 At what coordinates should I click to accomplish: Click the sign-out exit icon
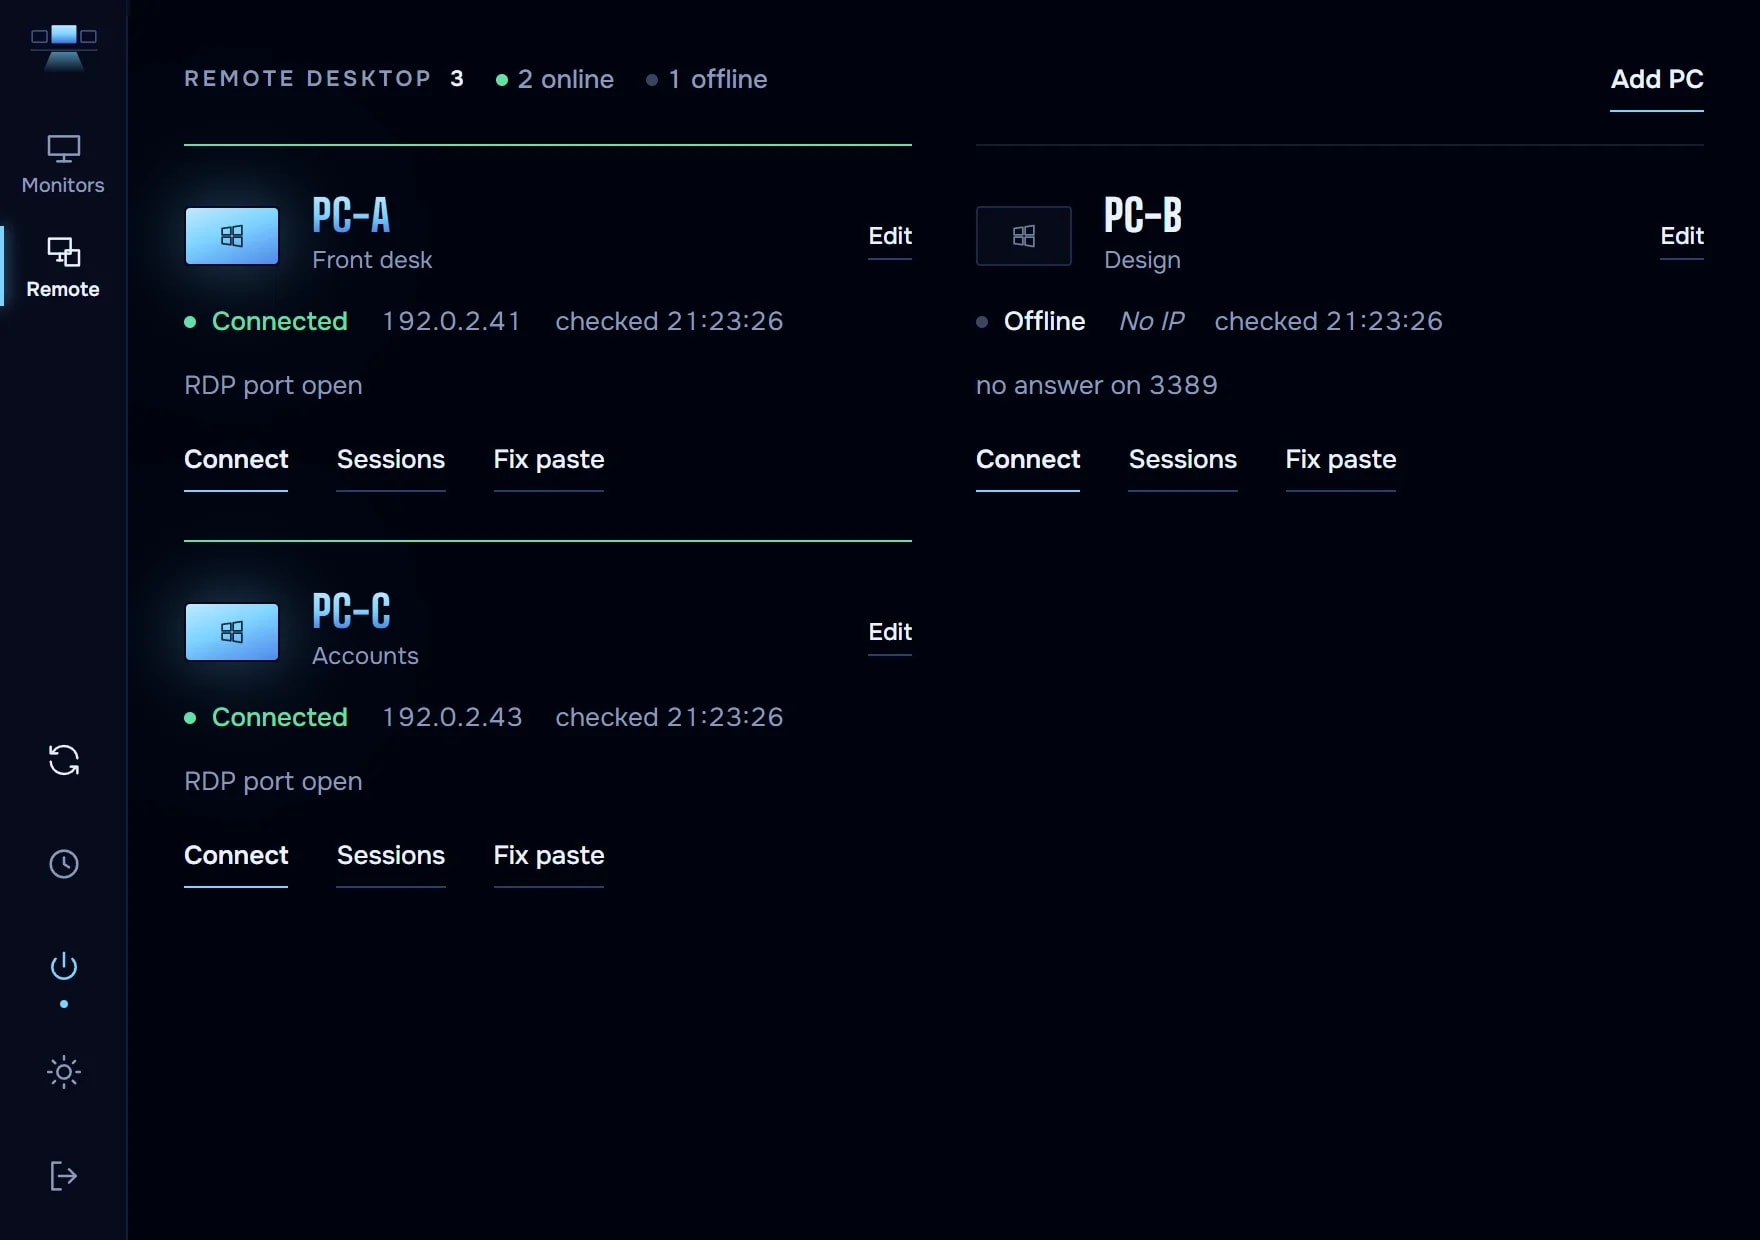coord(64,1176)
